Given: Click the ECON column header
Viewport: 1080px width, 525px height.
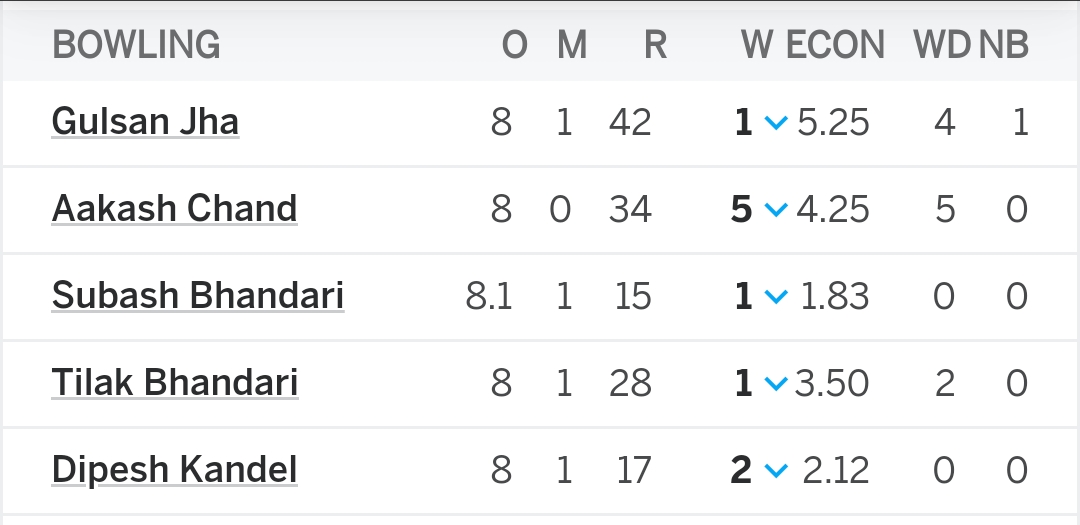Looking at the screenshot, I should pyautogui.click(x=835, y=45).
